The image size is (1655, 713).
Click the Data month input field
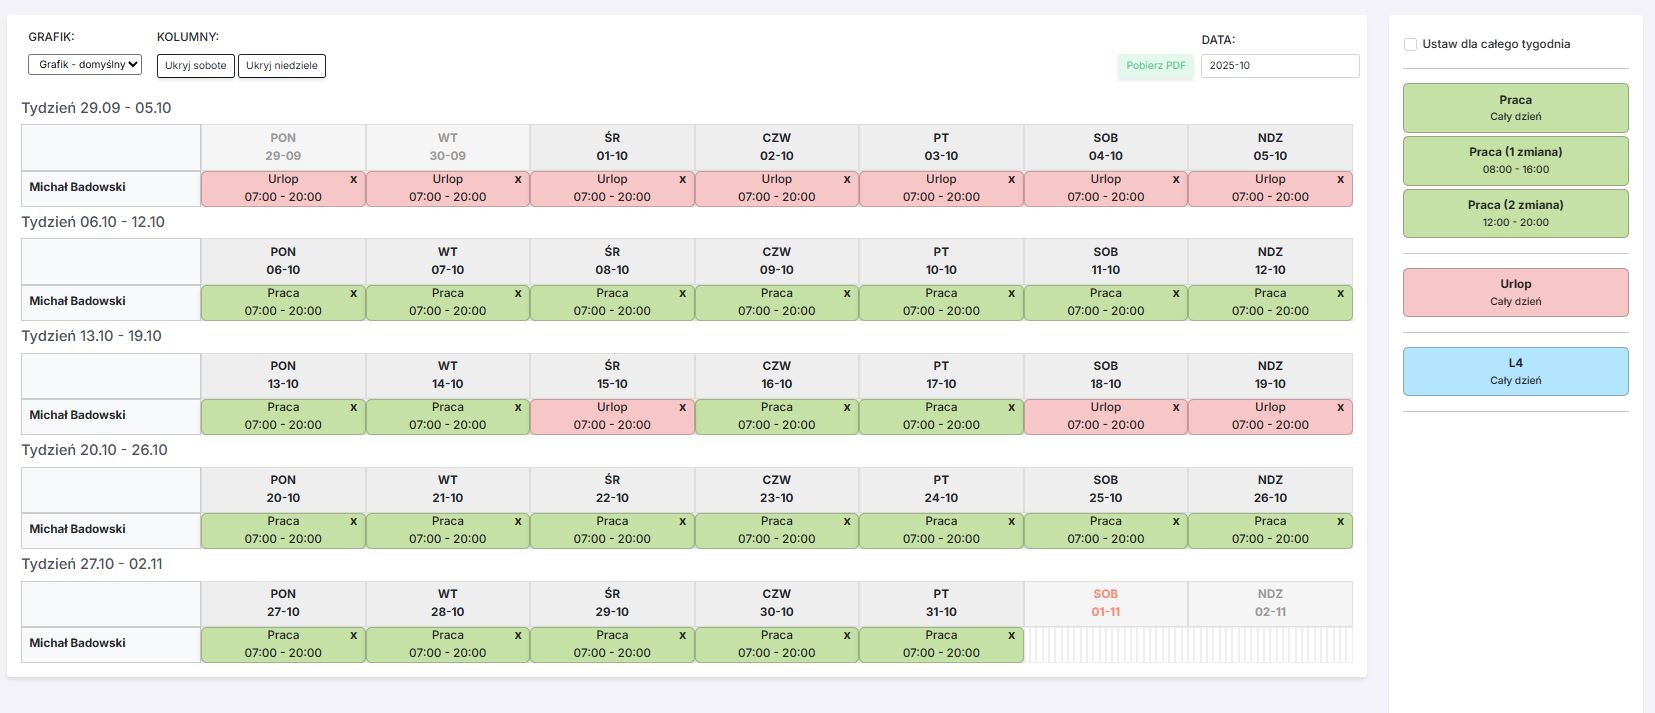[x=1279, y=66]
